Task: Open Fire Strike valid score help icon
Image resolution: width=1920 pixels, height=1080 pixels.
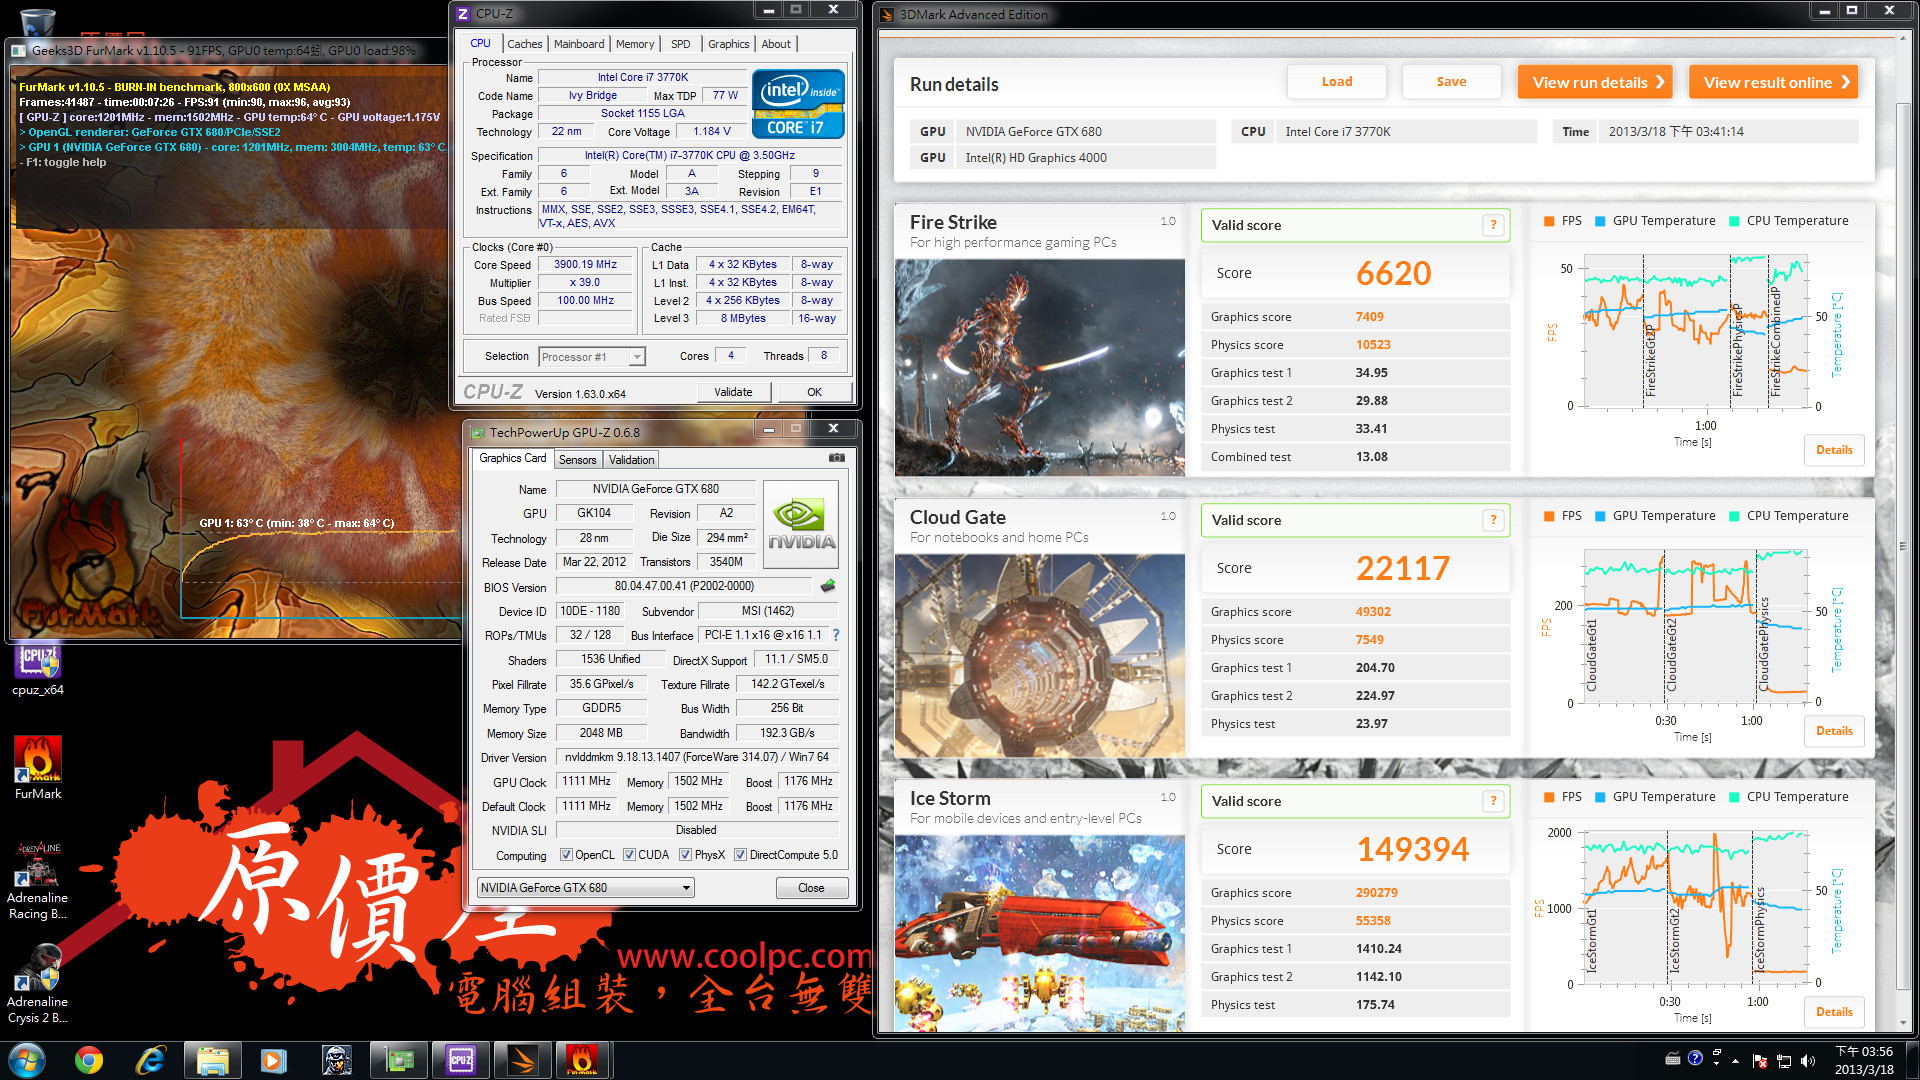Action: [x=1493, y=225]
